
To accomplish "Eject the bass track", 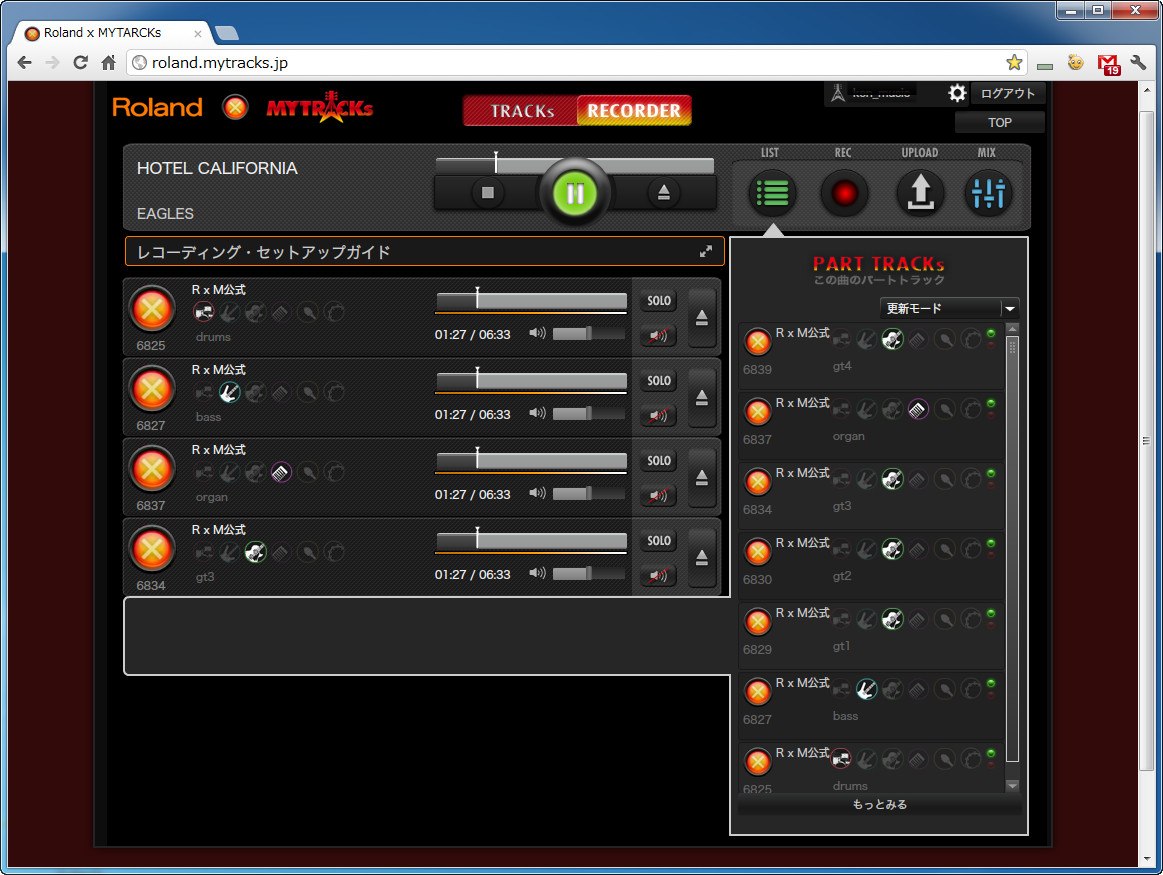I will 702,398.
